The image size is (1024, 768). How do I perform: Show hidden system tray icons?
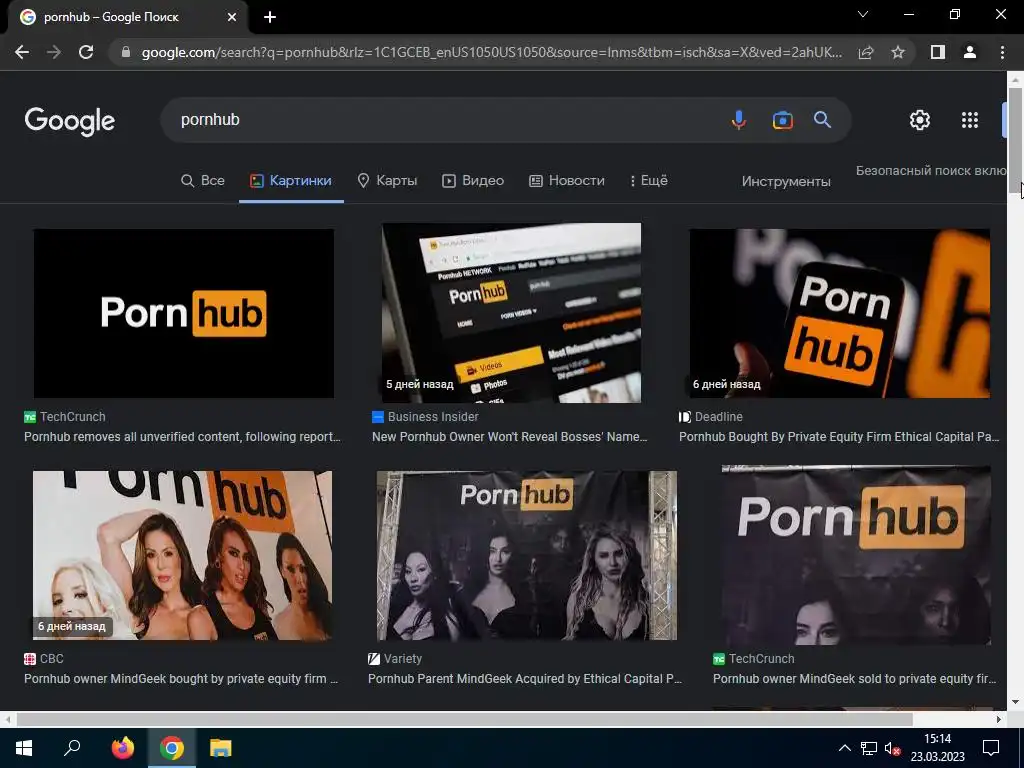[844, 748]
